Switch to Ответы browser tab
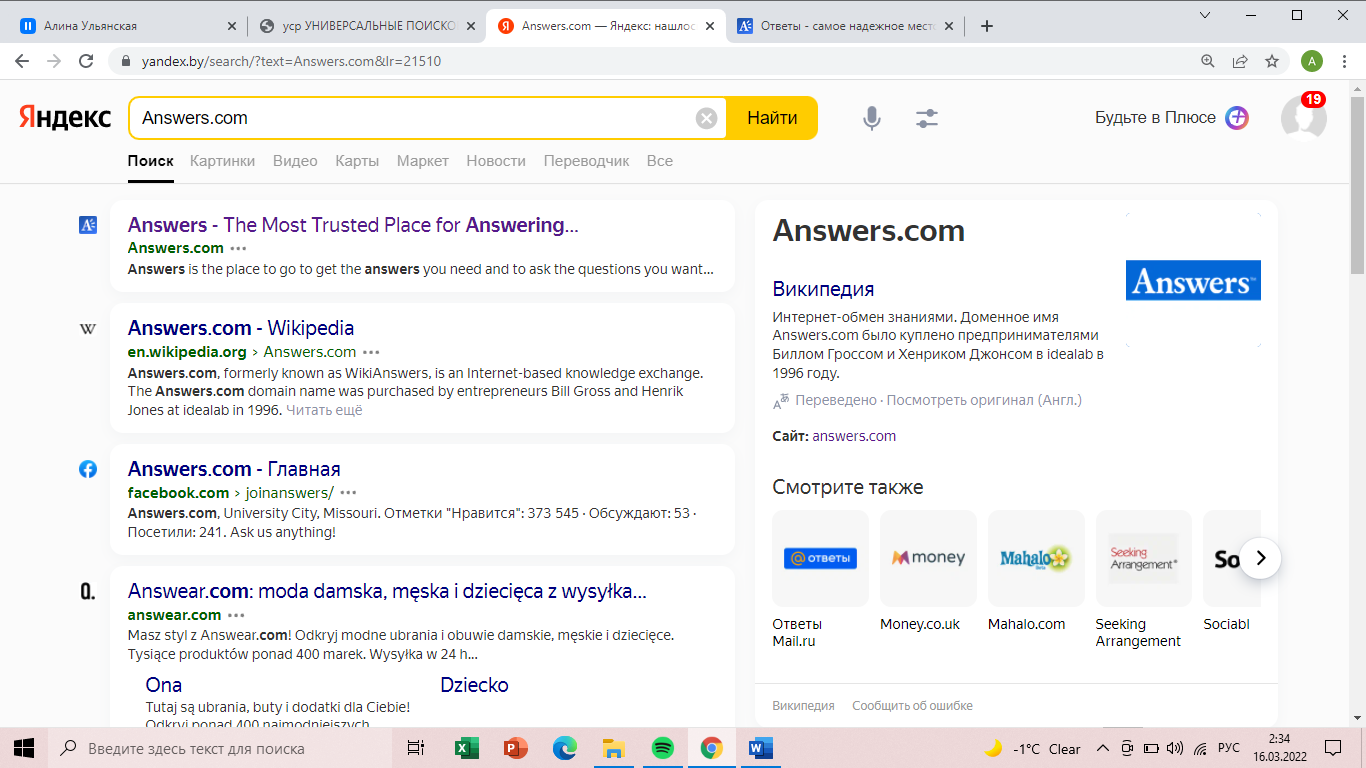1366x768 pixels. pyautogui.click(x=845, y=26)
